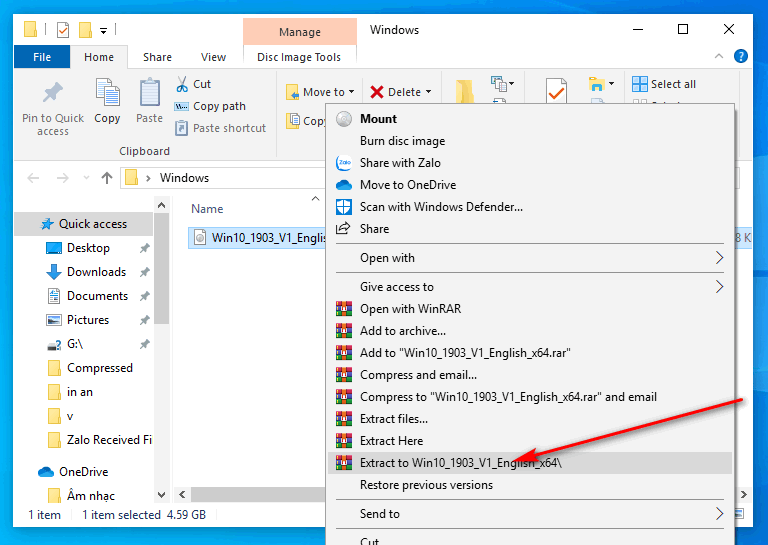Click WinRAR icon next to Open with WinRAR
768x545 pixels.
[344, 308]
